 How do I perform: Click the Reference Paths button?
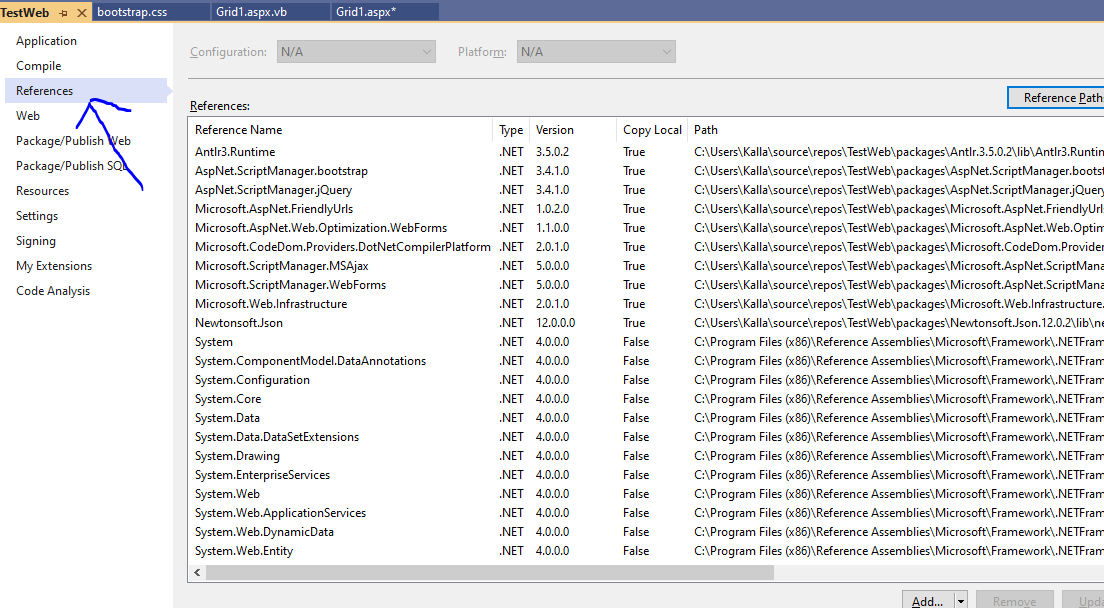coord(1055,98)
